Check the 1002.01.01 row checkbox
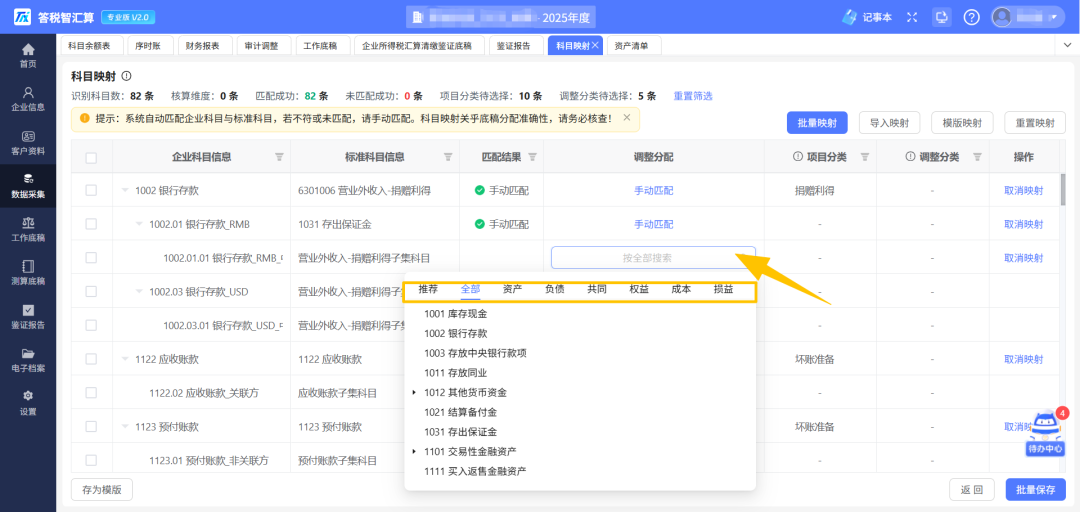 coord(91,258)
